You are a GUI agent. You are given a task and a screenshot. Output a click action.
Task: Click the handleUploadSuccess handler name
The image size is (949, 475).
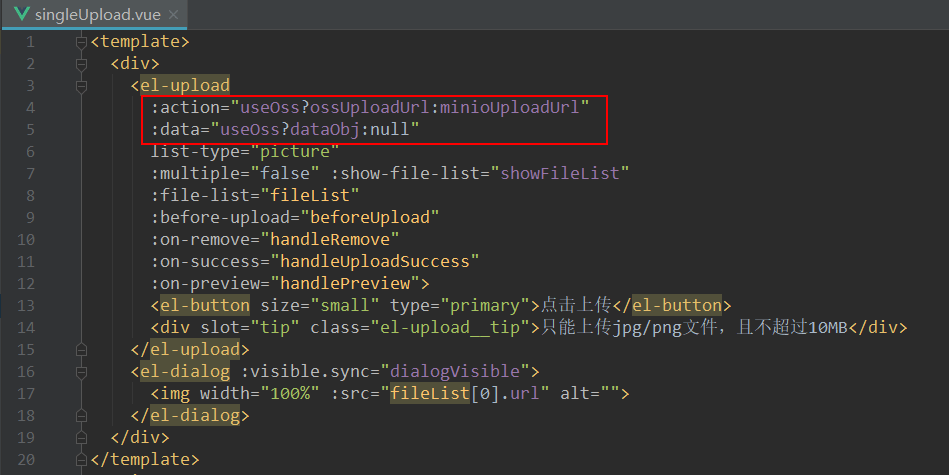[x=375, y=261]
